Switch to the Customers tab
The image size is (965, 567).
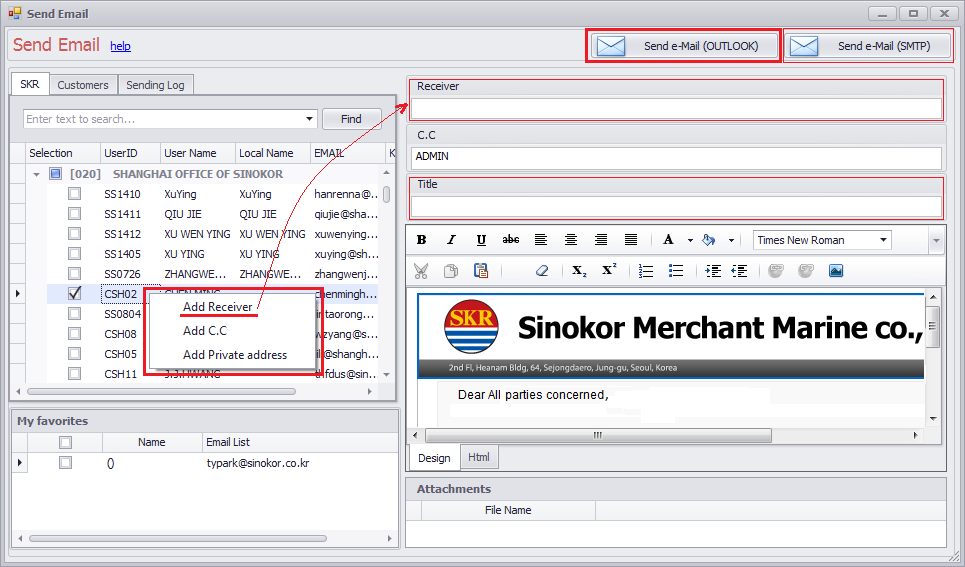click(x=83, y=85)
